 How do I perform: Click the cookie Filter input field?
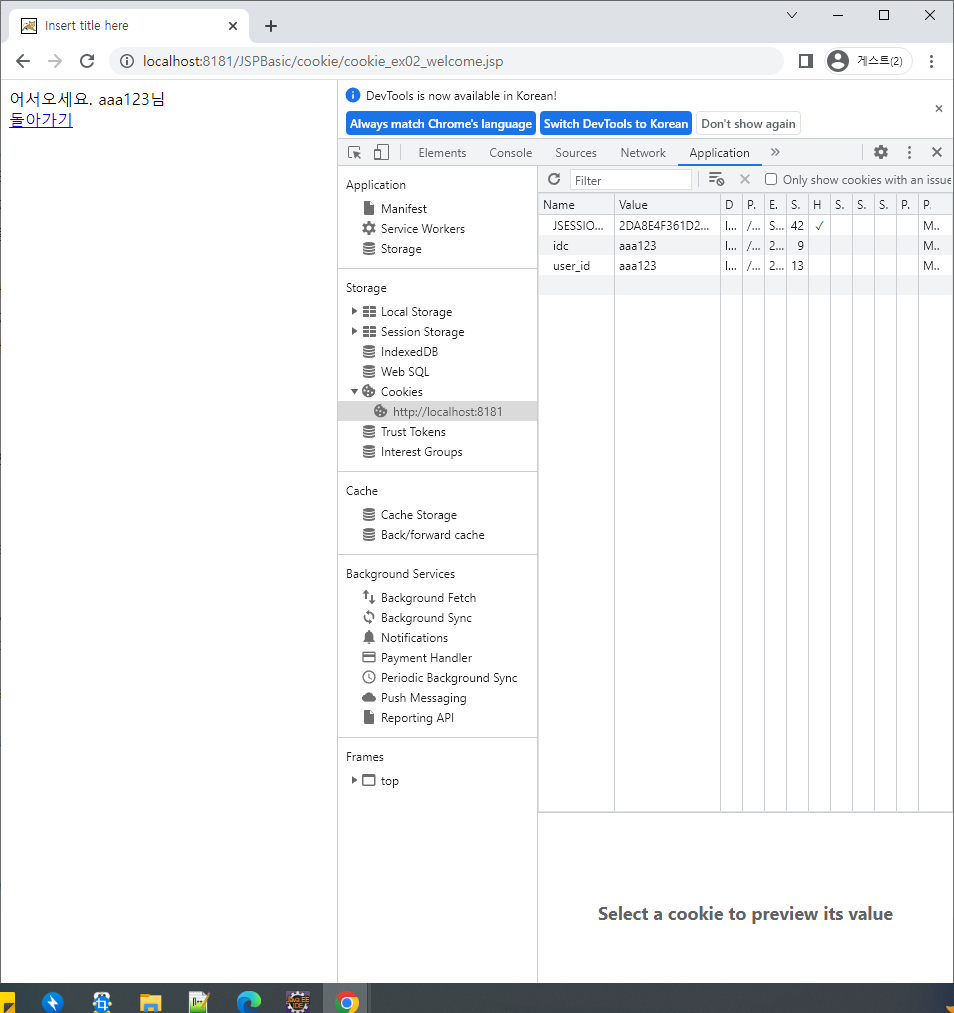click(x=631, y=180)
